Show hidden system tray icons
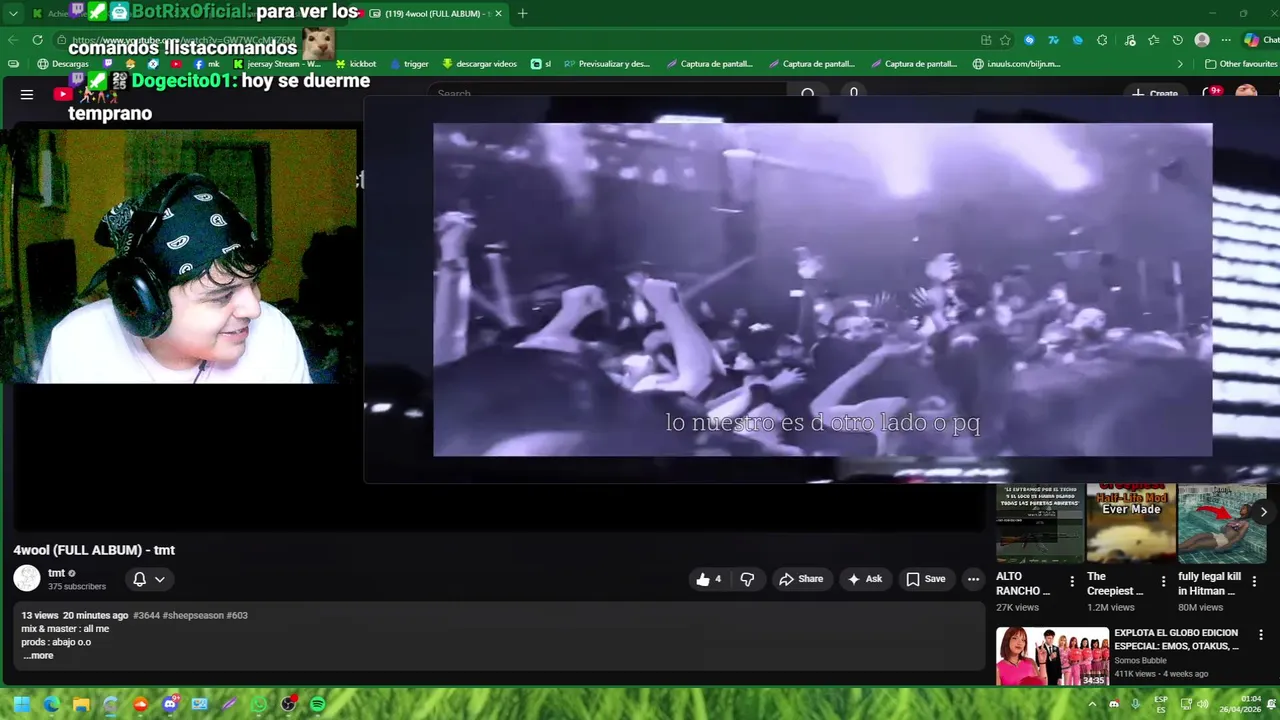Viewport: 1280px width, 720px height. [1091, 704]
